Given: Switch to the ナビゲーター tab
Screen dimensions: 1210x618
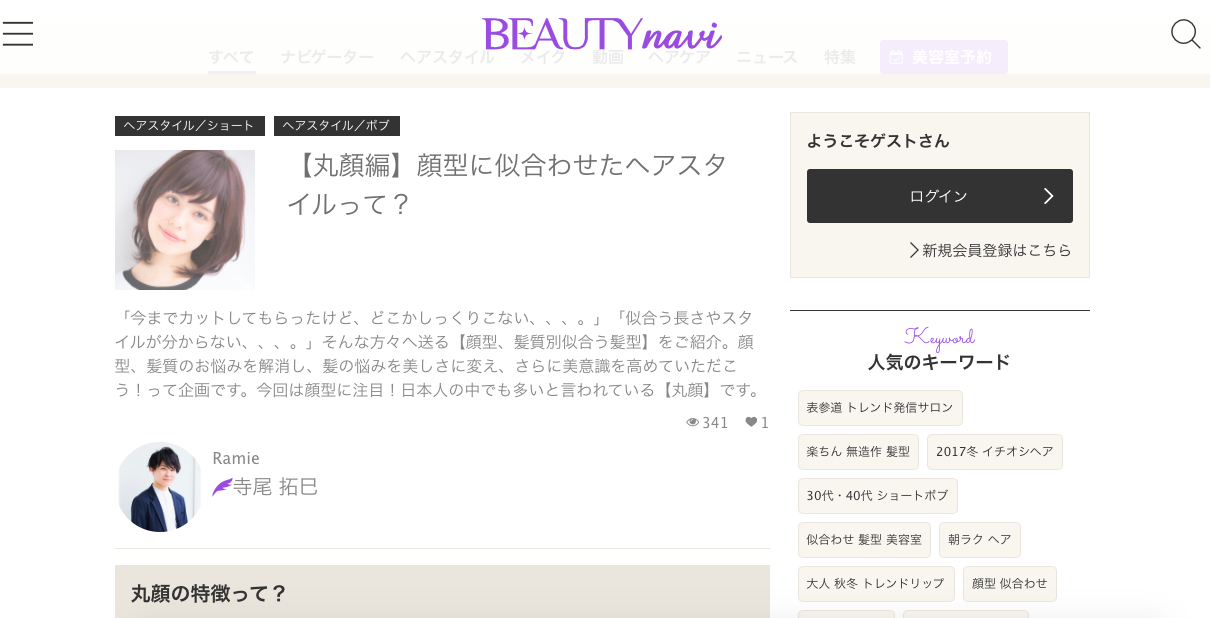Looking at the screenshot, I should pyautogui.click(x=327, y=57).
